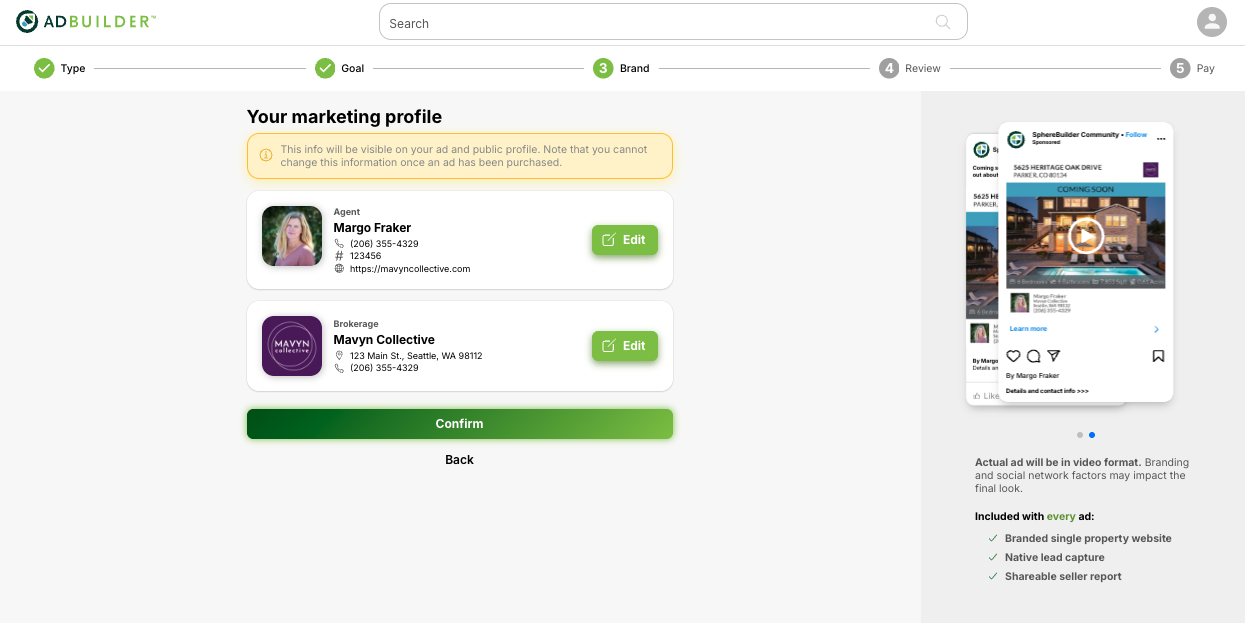Click into the Search field
Viewport: 1245px width, 623px height.
(660, 23)
